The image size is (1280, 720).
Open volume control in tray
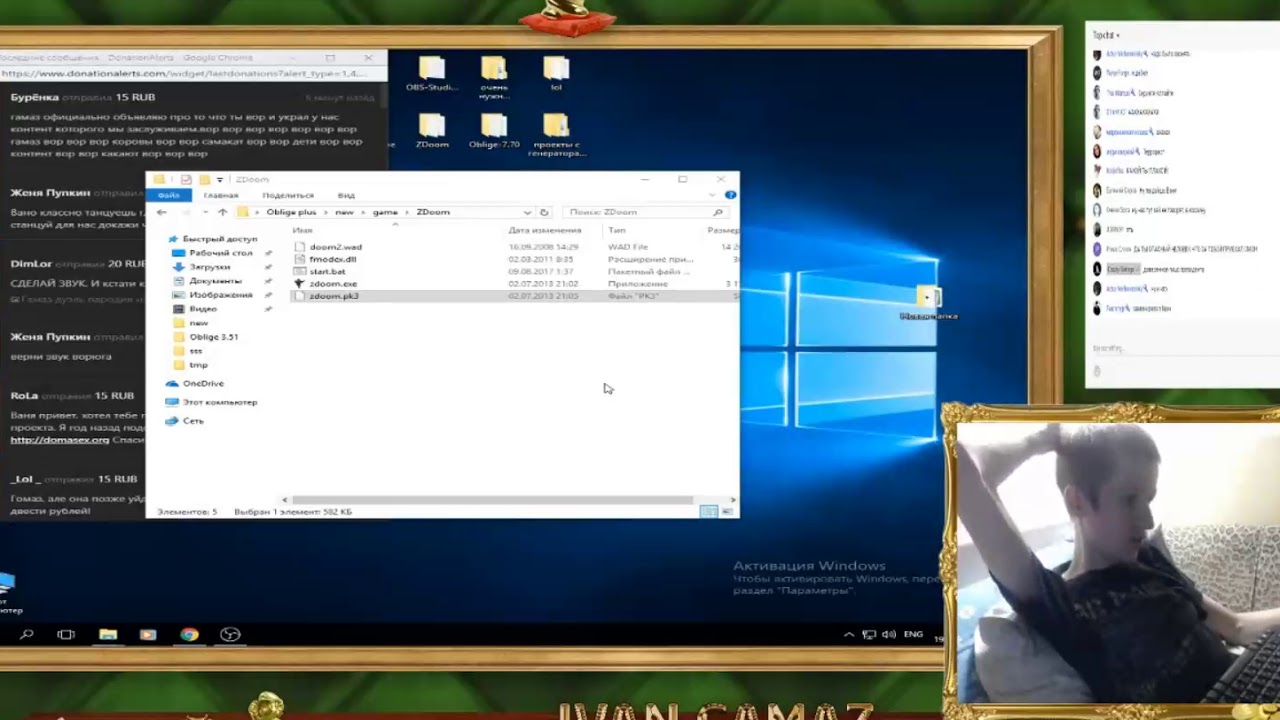[x=887, y=634]
